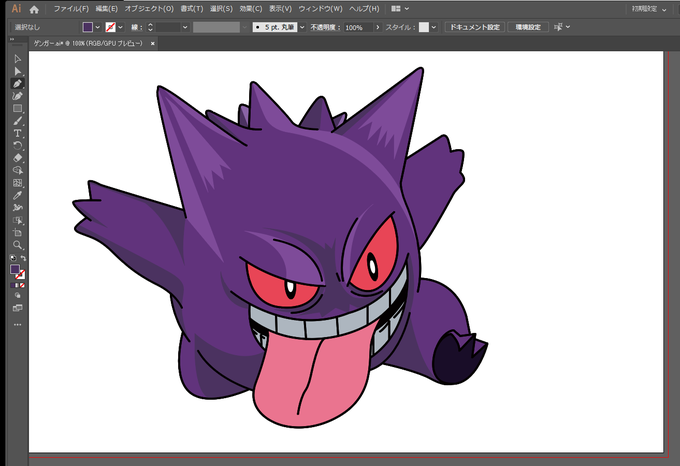The height and width of the screenshot is (466, 680).
Task: Select the Paintbrush tool
Action: (17, 121)
